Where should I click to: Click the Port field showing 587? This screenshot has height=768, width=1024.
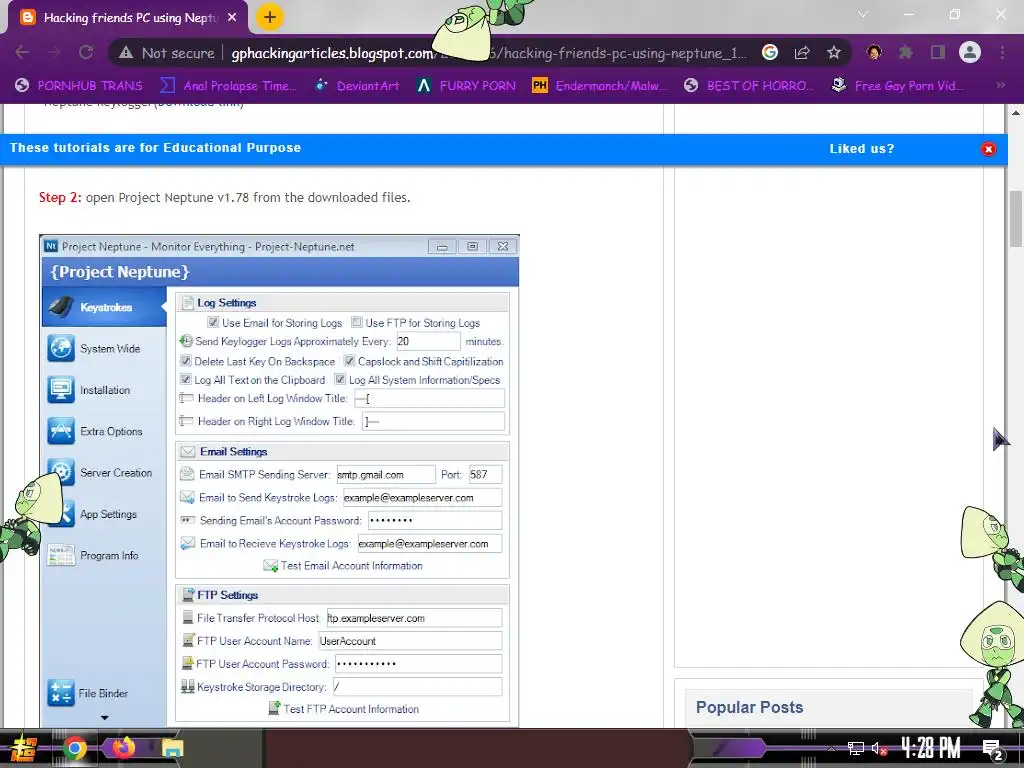485,475
